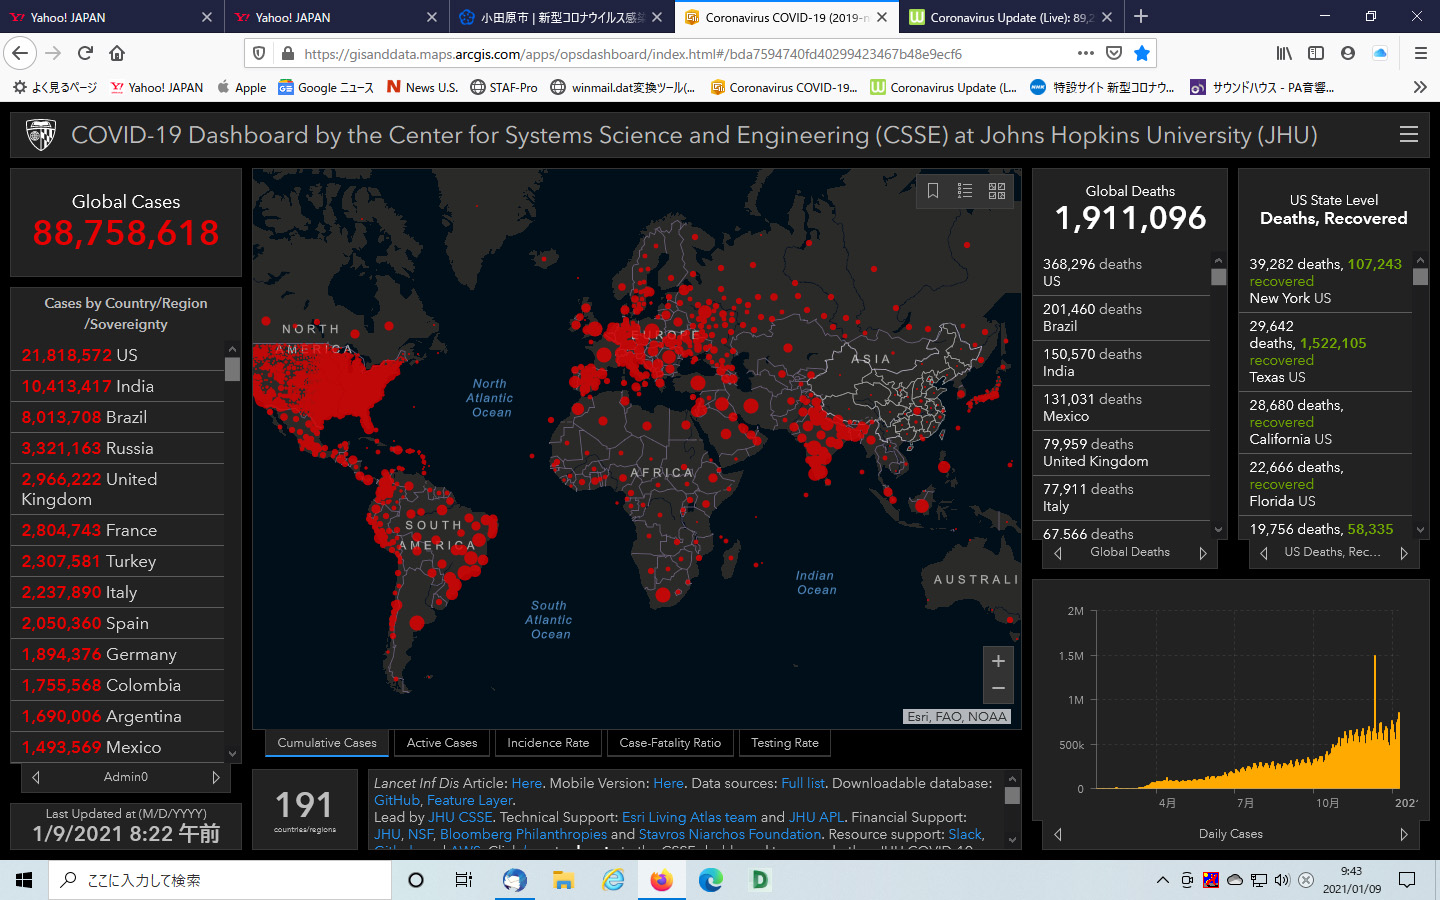The height and width of the screenshot is (900, 1440).
Task: Reload the current page
Action: tap(85, 53)
